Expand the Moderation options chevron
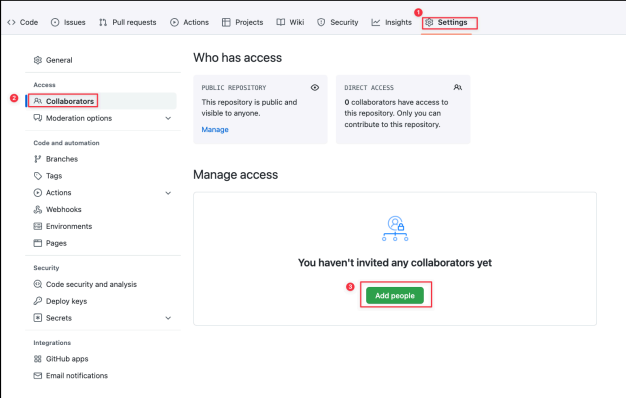 click(x=168, y=118)
